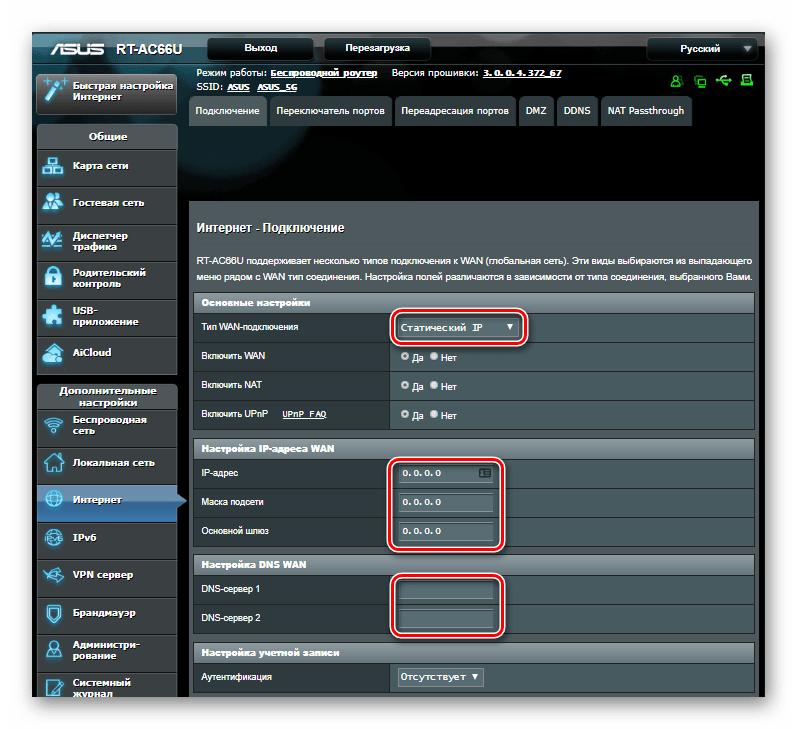Switch to the Переключатель портов tab
Viewport: 797px width, 729px height.
point(330,111)
